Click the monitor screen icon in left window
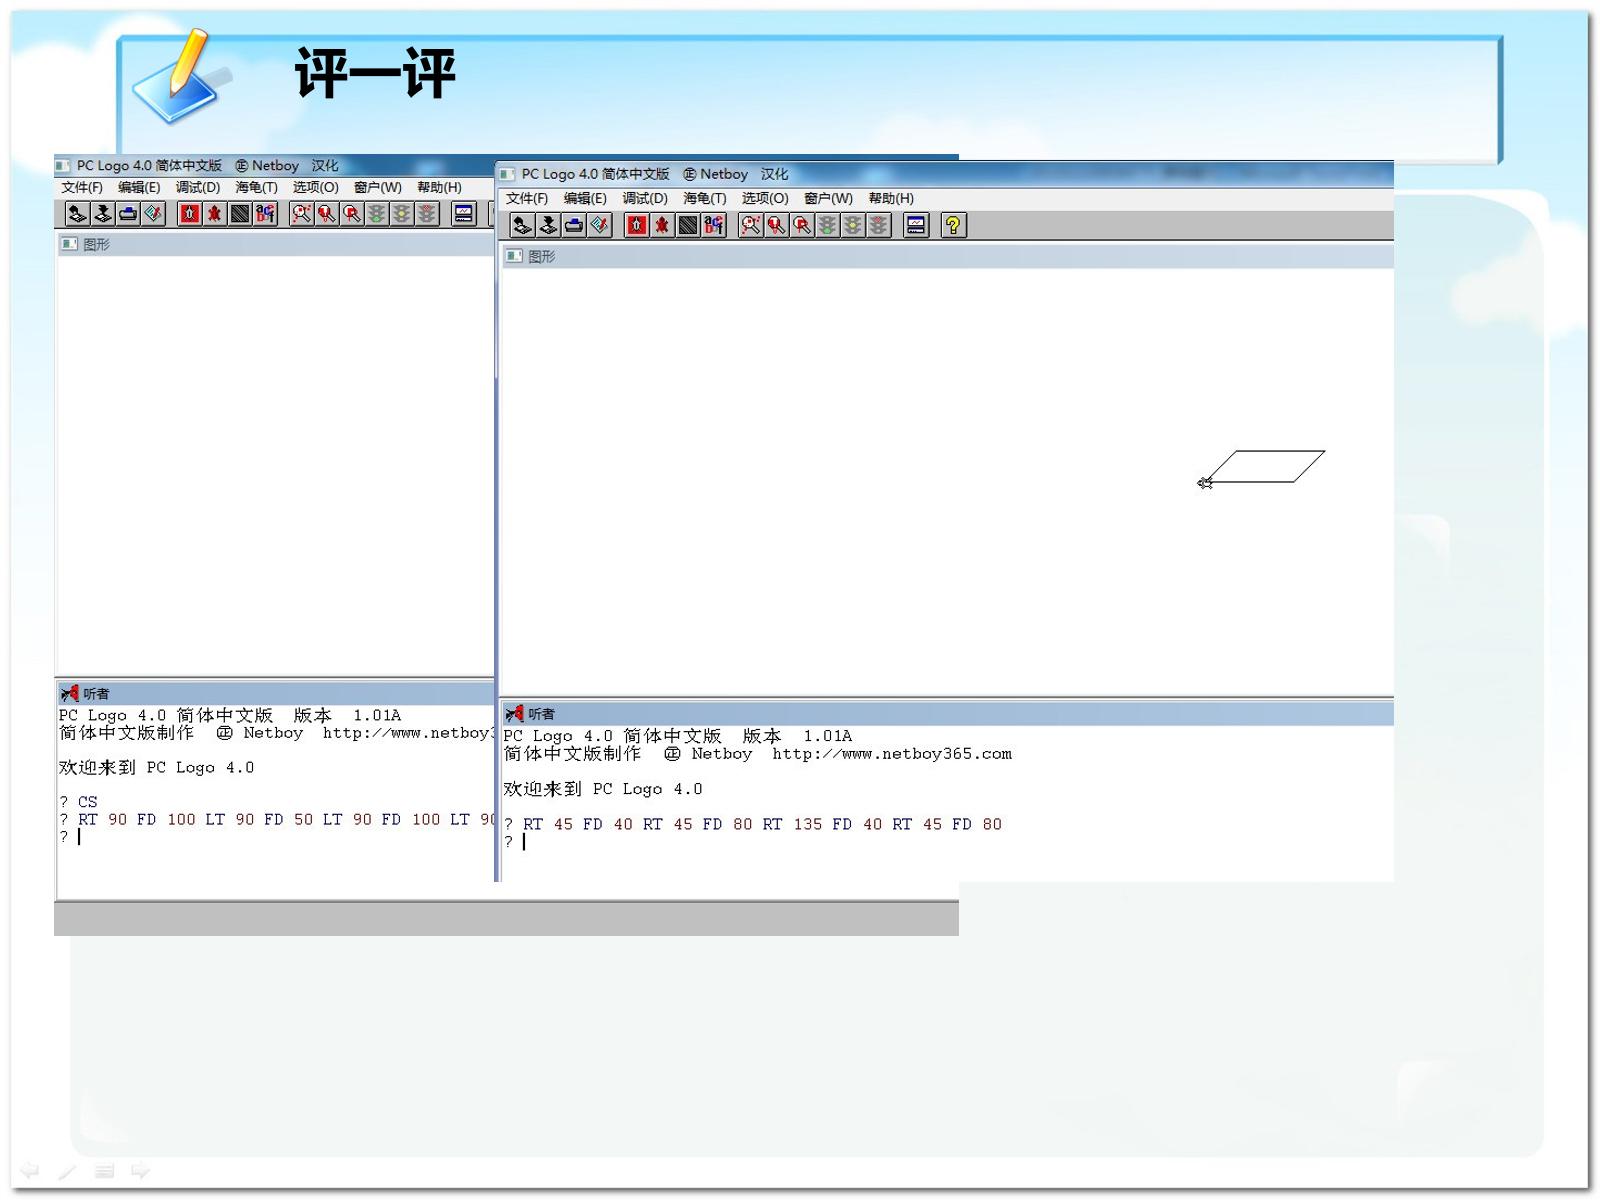The height and width of the screenshot is (1200, 1600). tap(463, 213)
